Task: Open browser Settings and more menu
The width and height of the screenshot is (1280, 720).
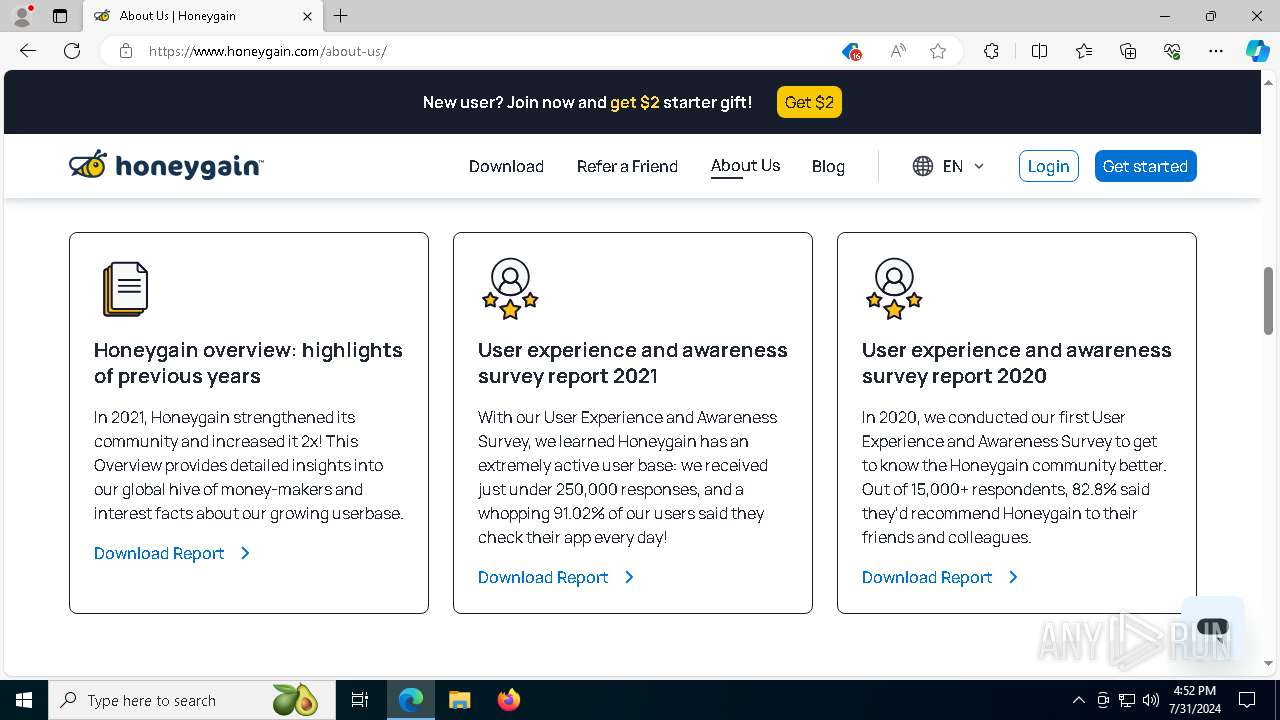Action: pyautogui.click(x=1216, y=51)
